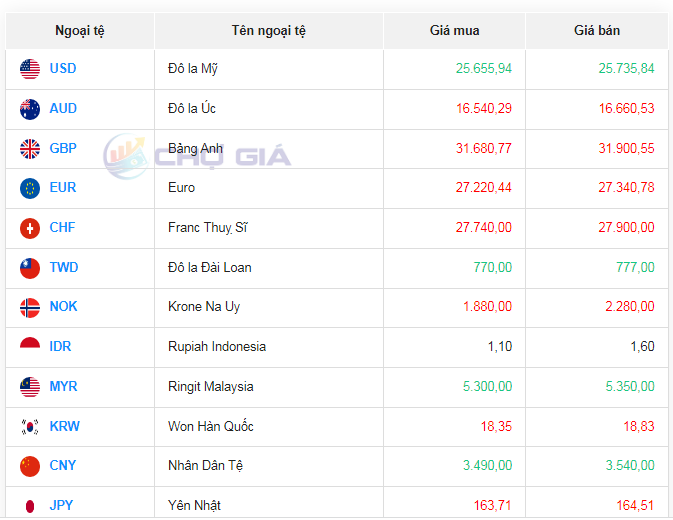This screenshot has height=520, width=673.
Task: Click the Indonesia flag icon
Action: point(30,342)
